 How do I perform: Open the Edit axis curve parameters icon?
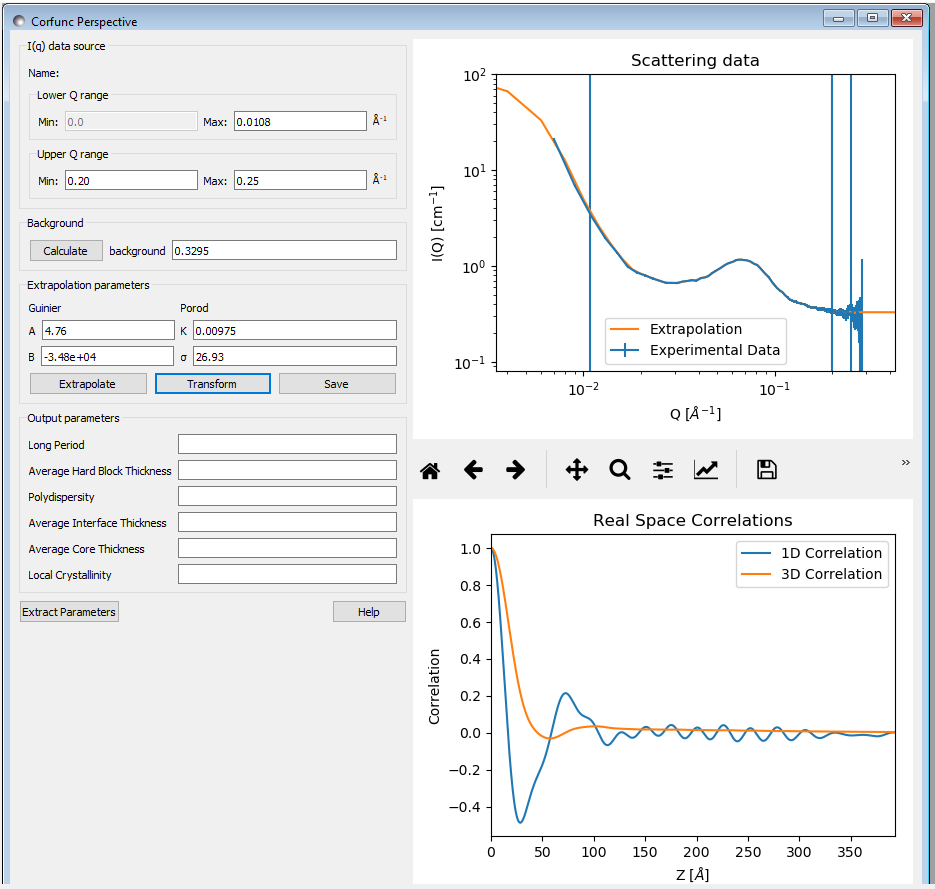706,470
